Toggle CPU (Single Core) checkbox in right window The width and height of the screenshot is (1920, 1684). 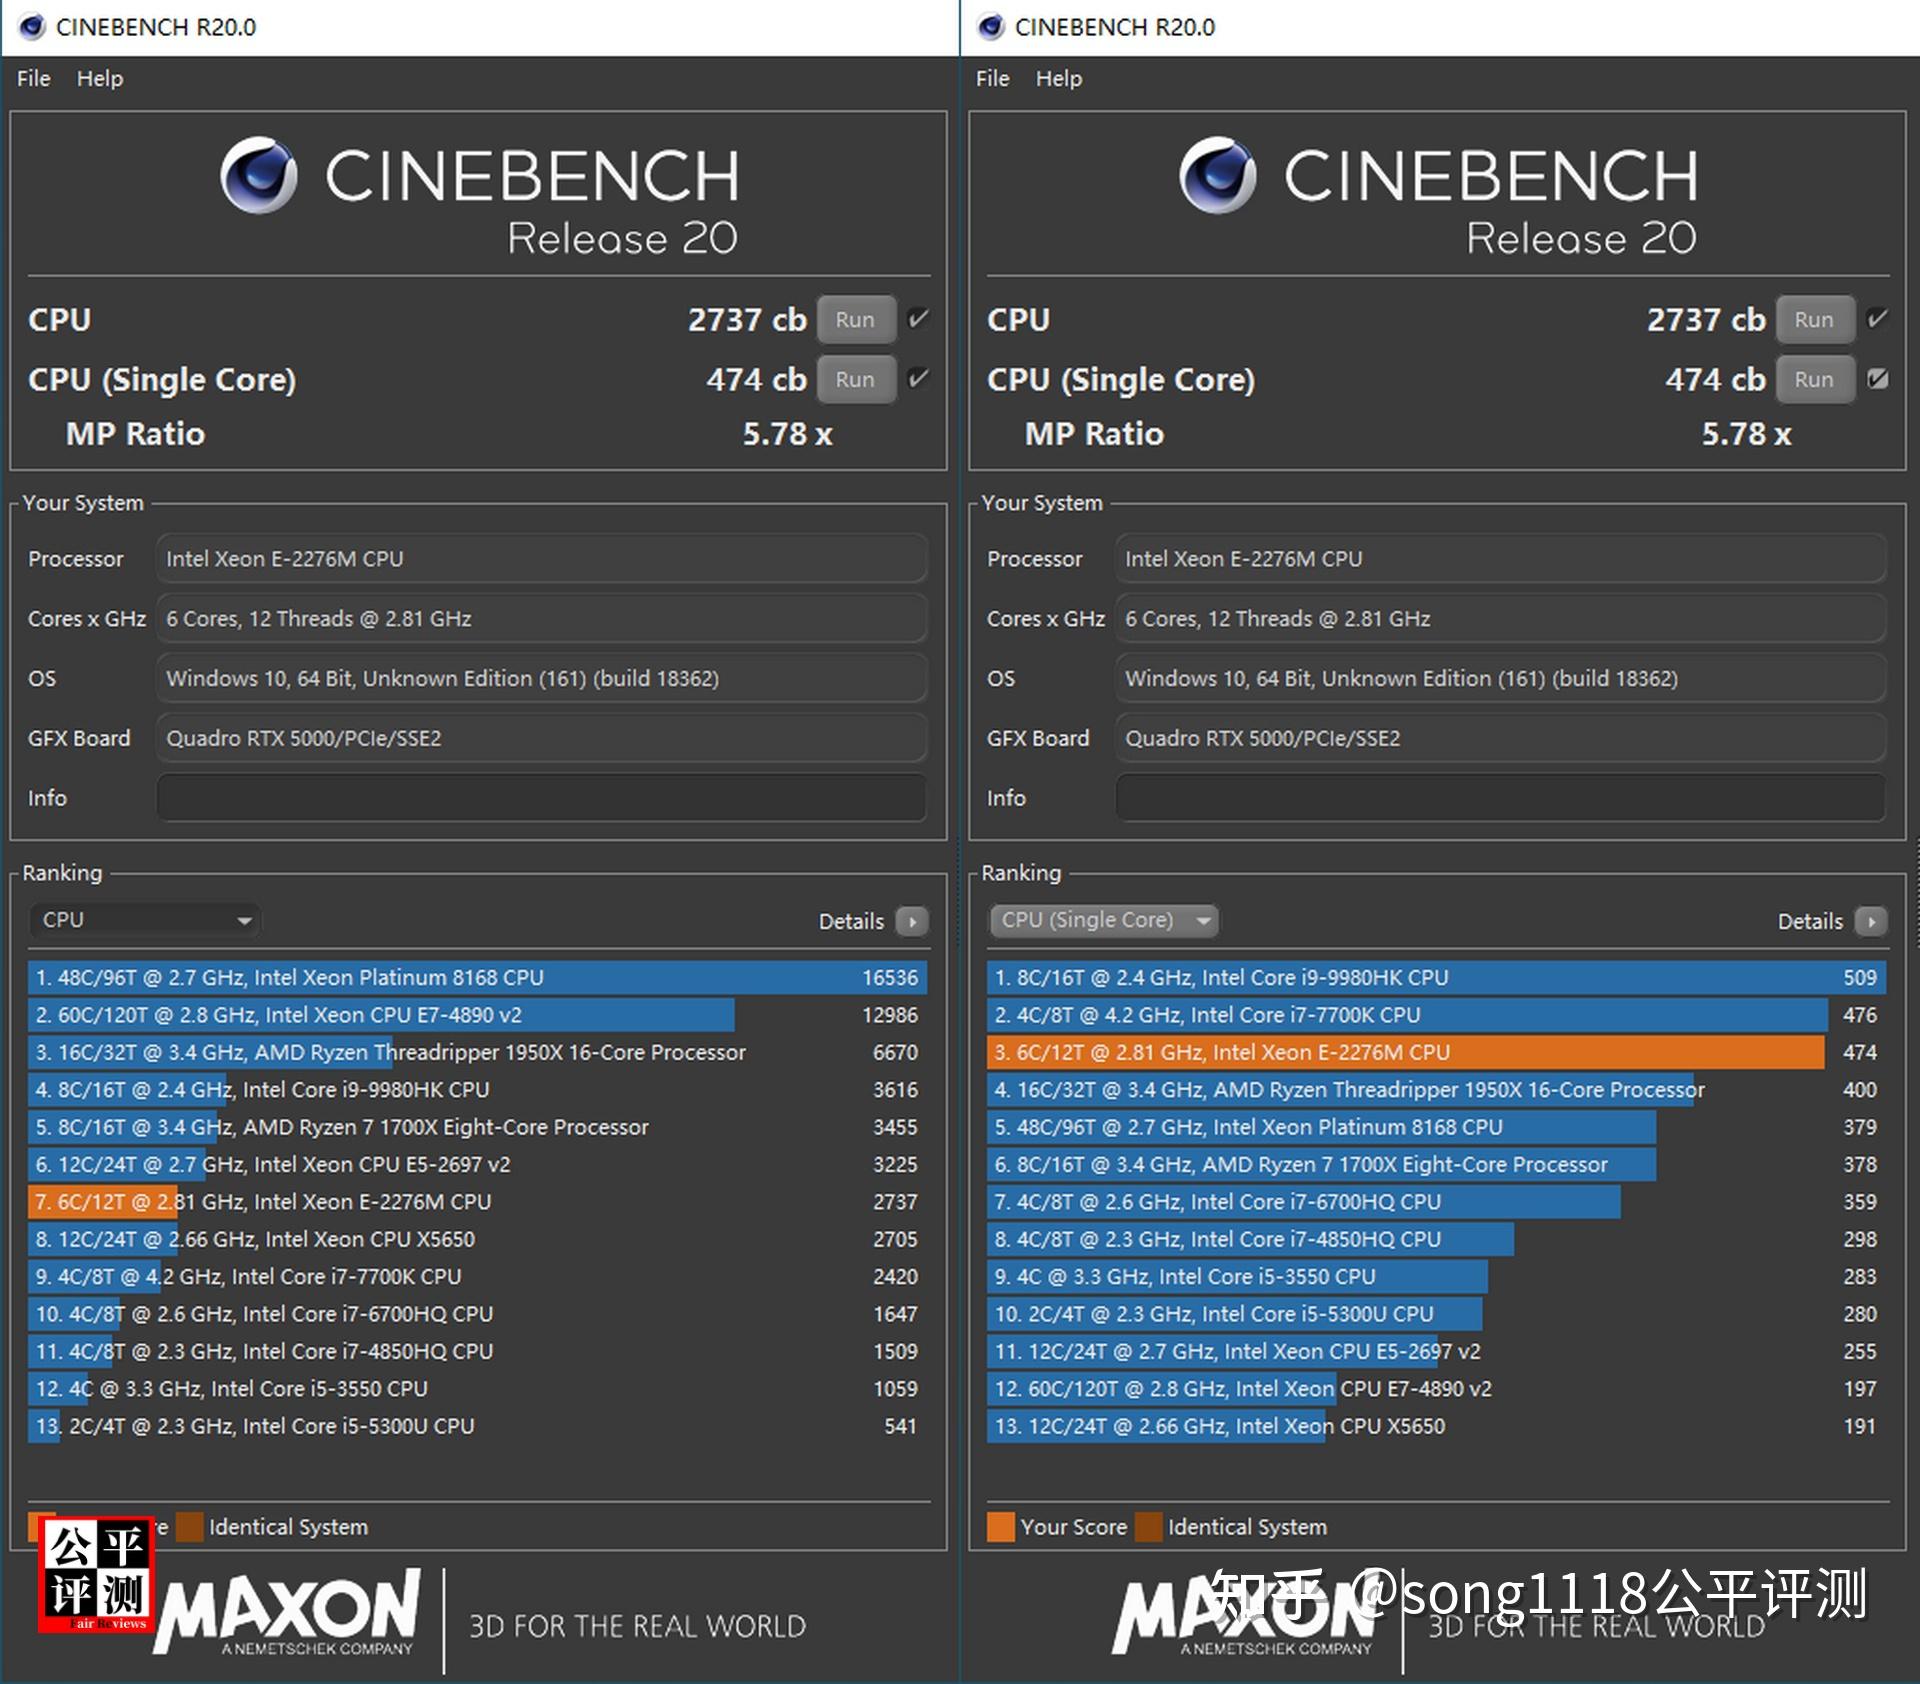(x=1877, y=379)
